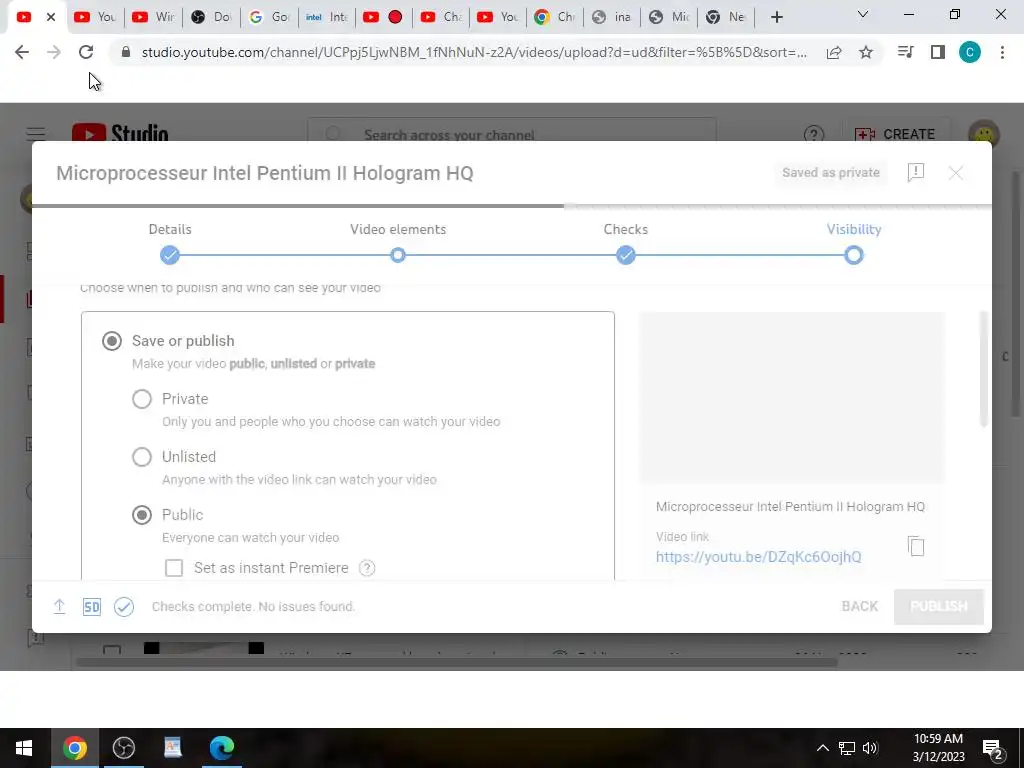Screen dimensions: 1024x768
Task: Close the active YouTube Studio tab
Action: click(51, 17)
